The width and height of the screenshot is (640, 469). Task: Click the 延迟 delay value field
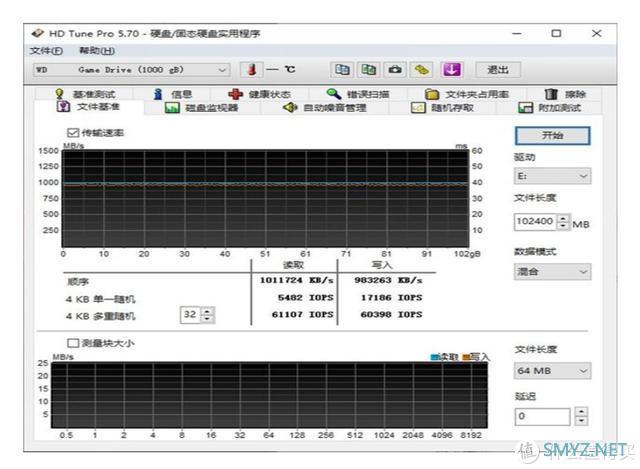[542, 416]
